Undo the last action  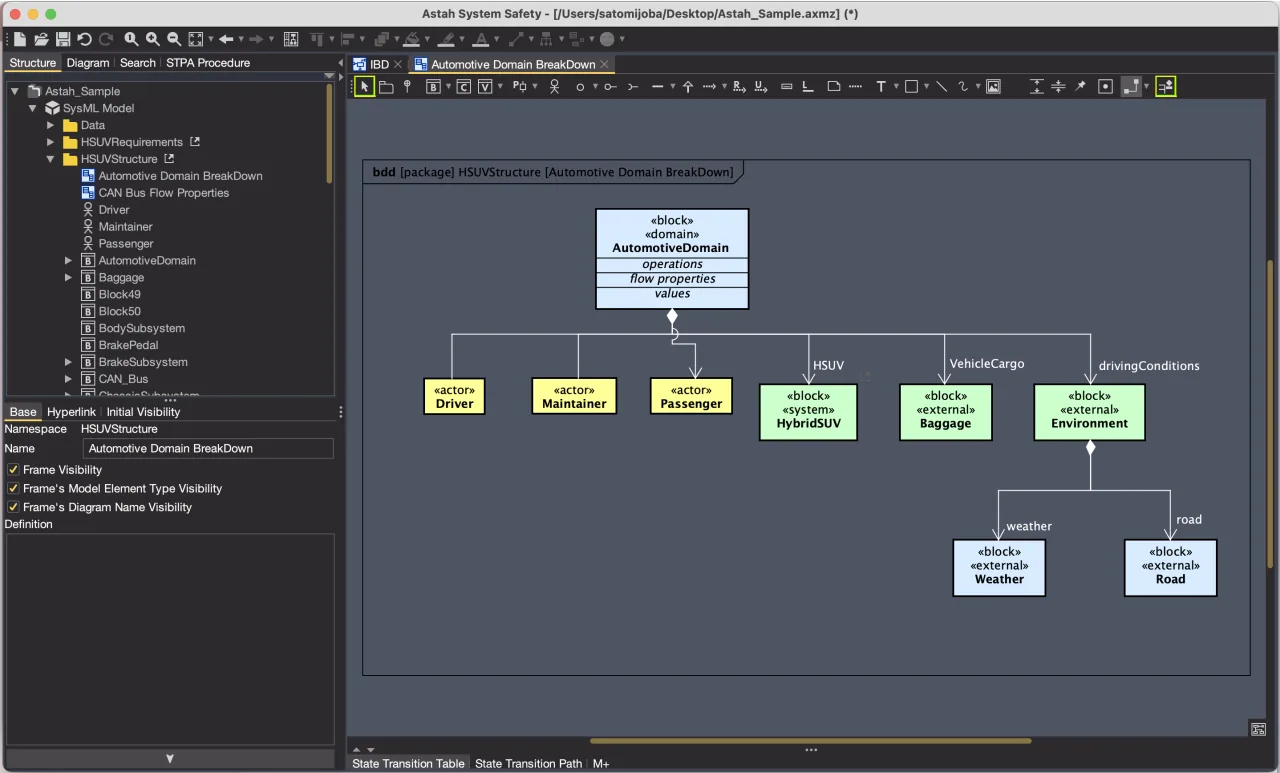pyautogui.click(x=84, y=39)
